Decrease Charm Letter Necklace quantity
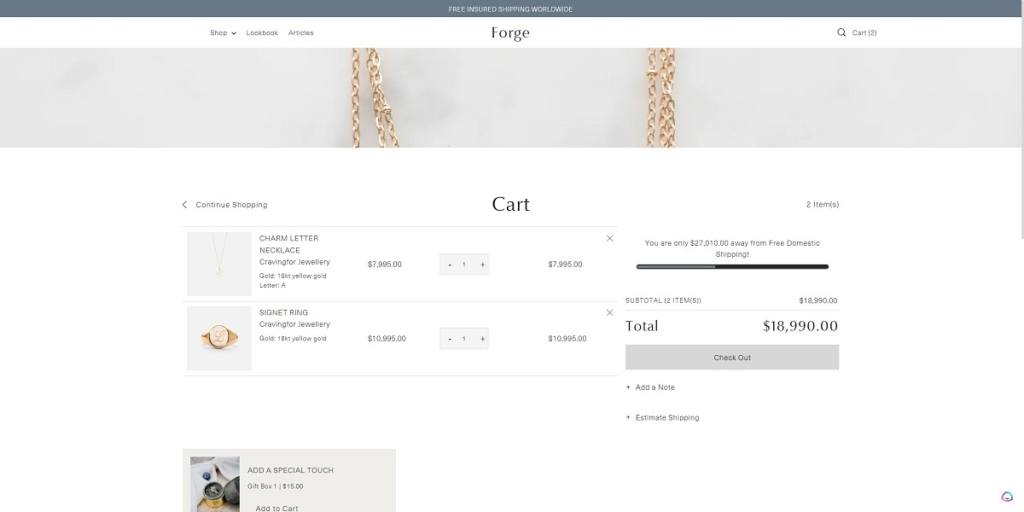This screenshot has width=1024, height=512. coord(450,265)
